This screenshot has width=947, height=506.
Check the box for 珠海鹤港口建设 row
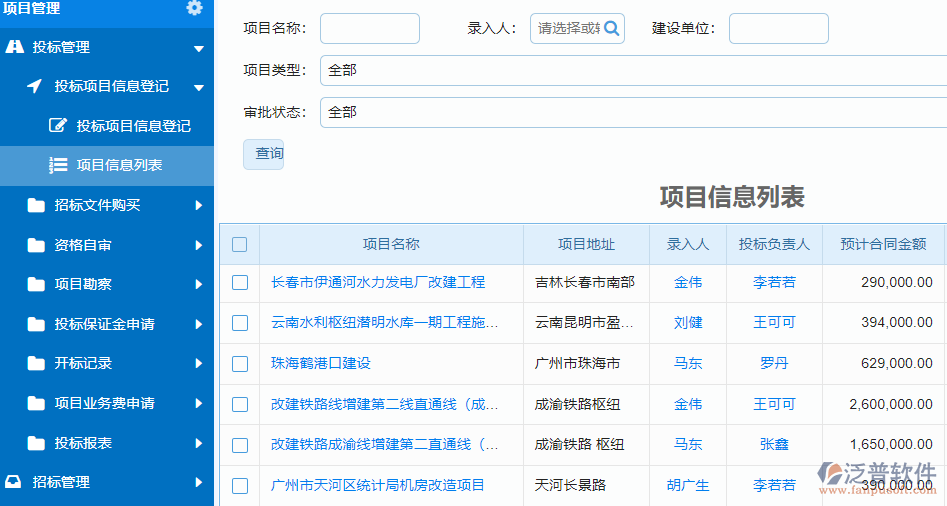tap(240, 363)
